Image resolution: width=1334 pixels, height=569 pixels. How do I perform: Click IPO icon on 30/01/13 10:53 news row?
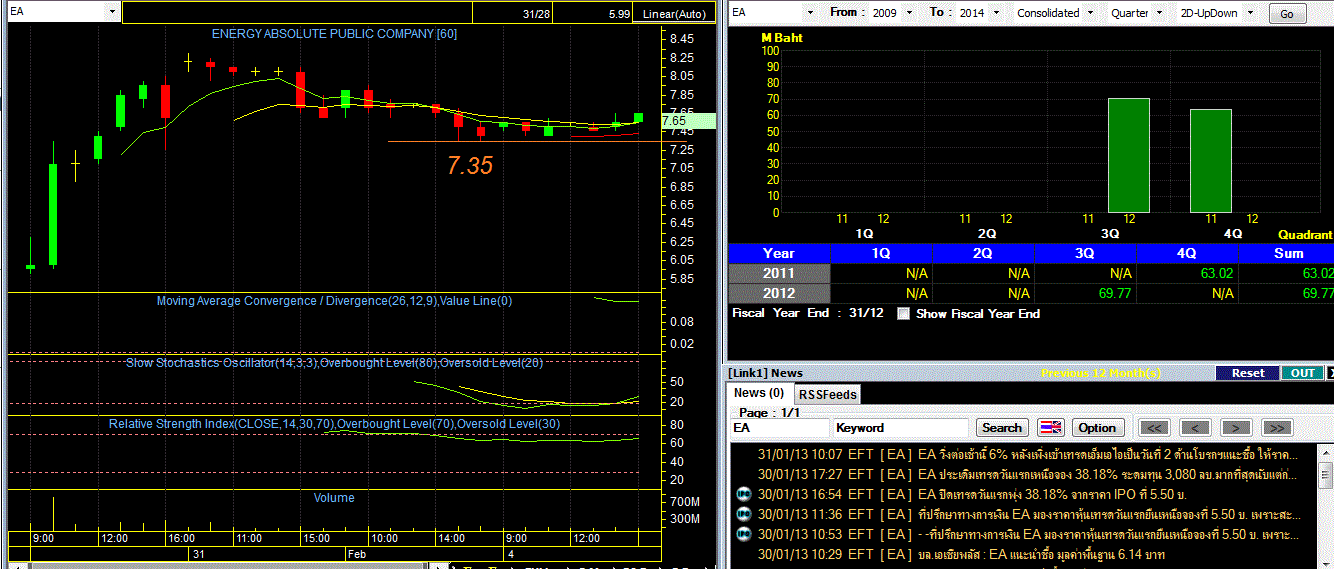[x=743, y=534]
